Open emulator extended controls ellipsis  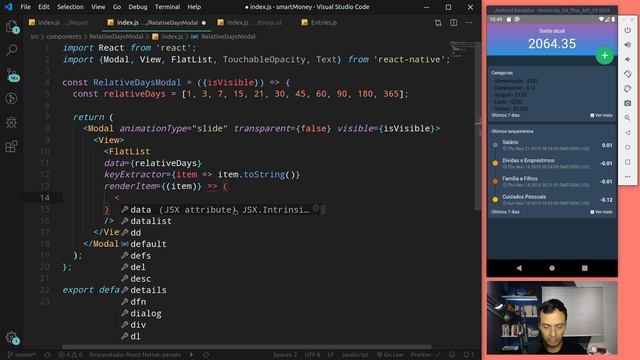[628, 177]
